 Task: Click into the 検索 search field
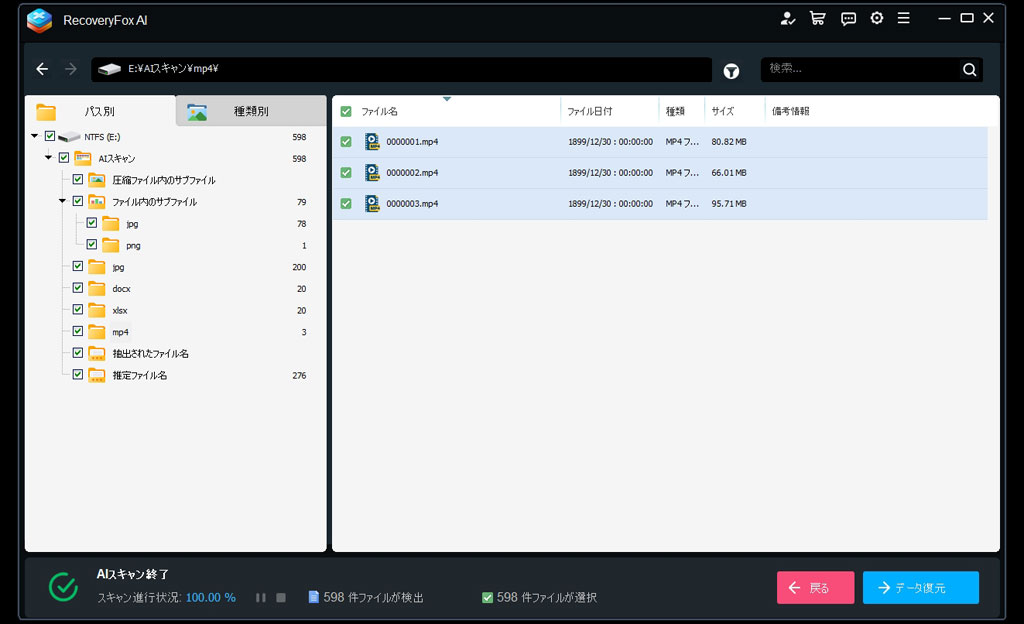click(860, 70)
